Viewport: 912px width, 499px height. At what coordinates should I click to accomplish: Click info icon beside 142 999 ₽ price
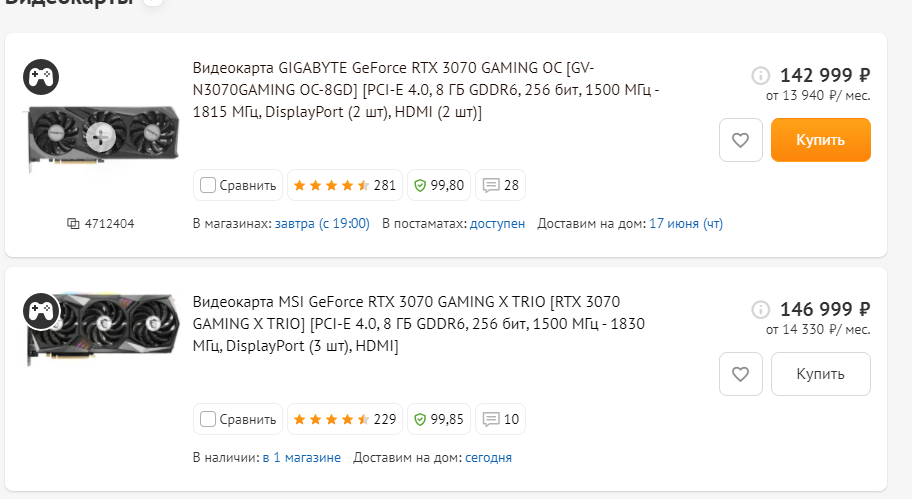(760, 76)
